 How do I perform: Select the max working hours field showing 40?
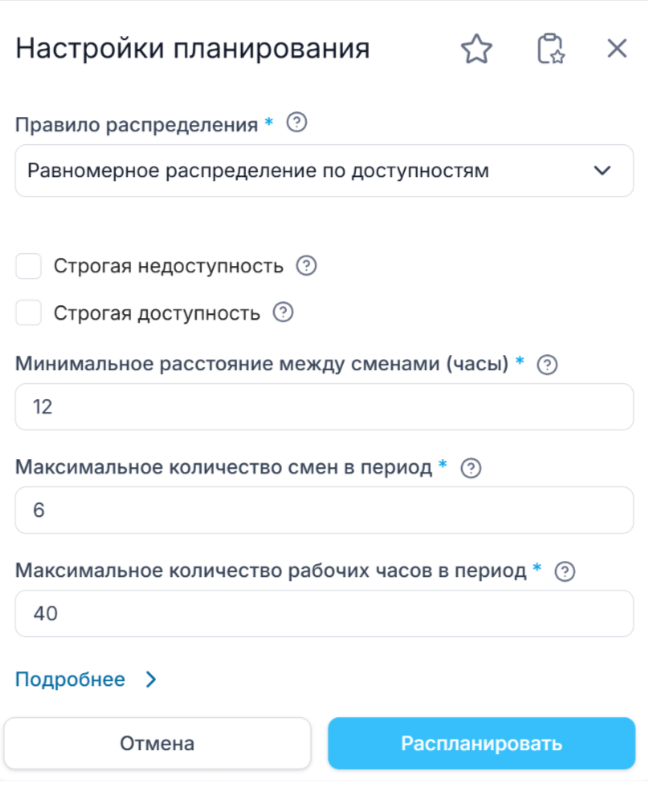click(x=324, y=613)
